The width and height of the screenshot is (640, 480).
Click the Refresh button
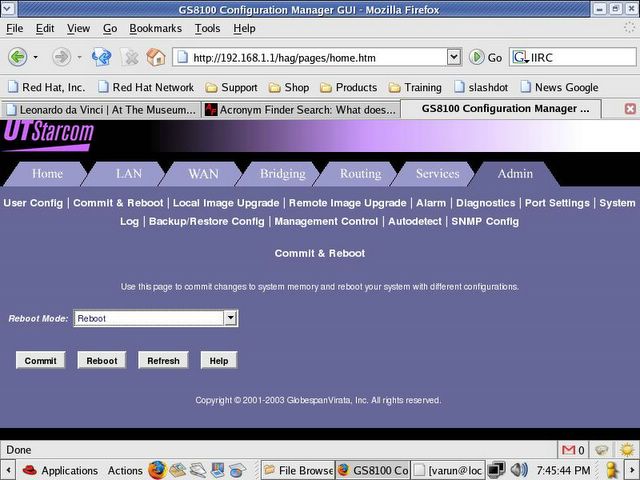click(163, 360)
